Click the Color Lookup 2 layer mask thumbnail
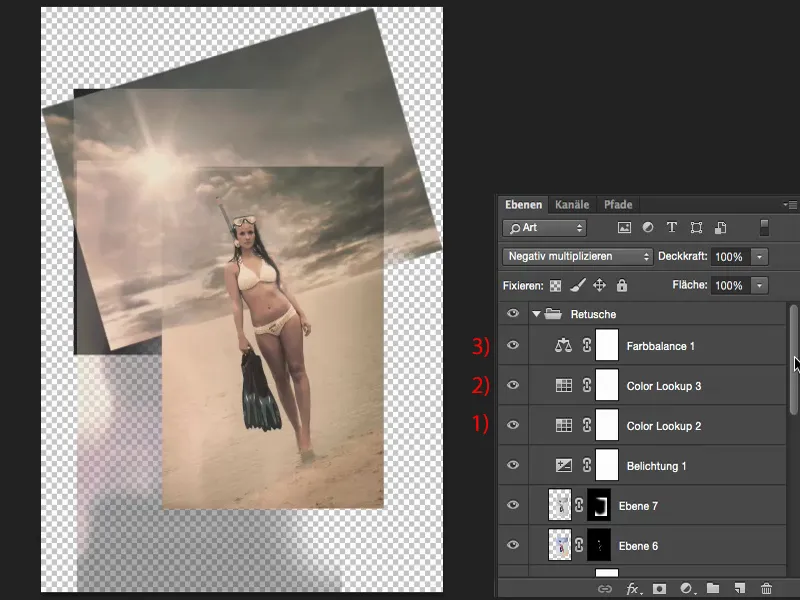This screenshot has width=800, height=600. coord(607,426)
